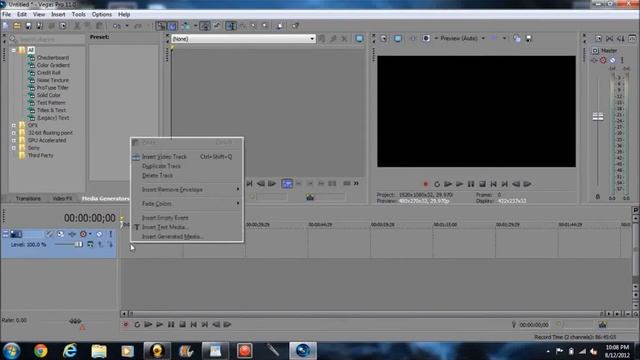Viewport: 640px width, 360px height.
Task: Toggle Loop Playback under video preview
Action: pos(437,184)
